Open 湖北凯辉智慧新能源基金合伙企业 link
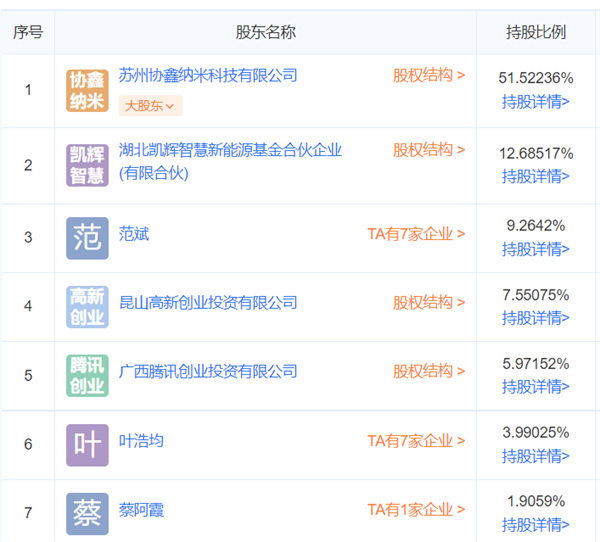This screenshot has width=600, height=542. tap(230, 162)
